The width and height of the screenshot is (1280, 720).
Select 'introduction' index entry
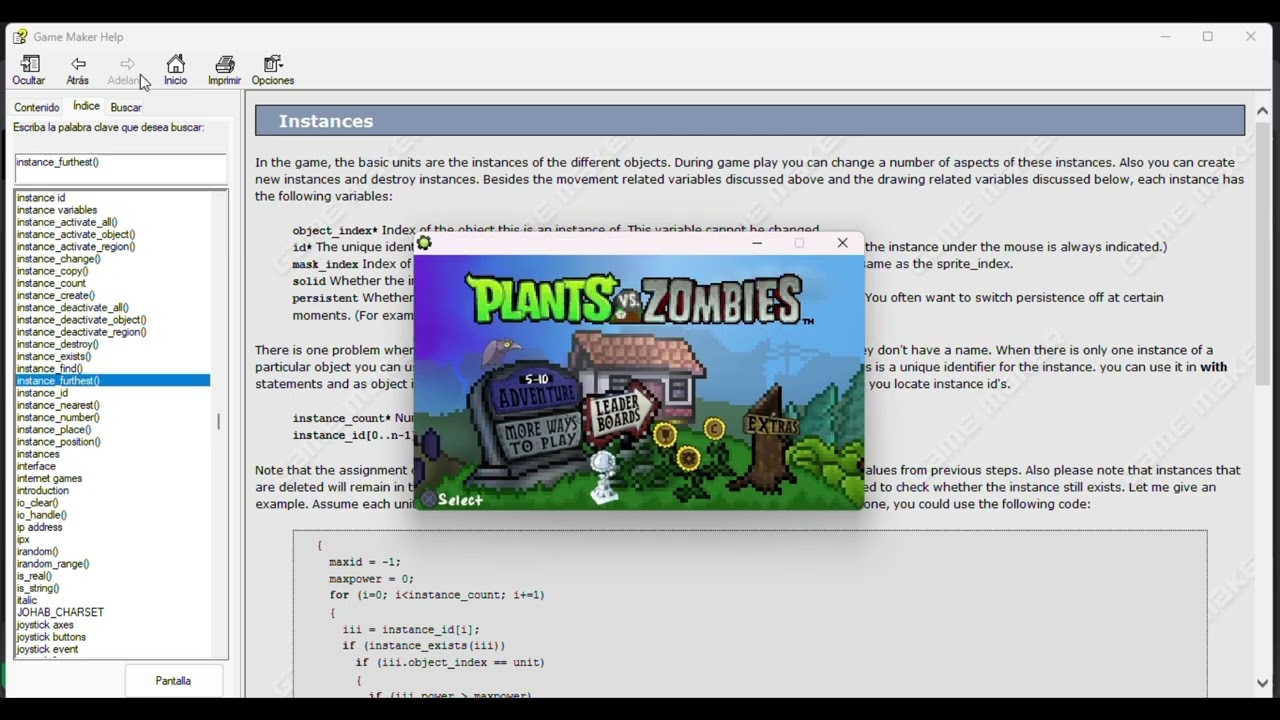click(43, 490)
